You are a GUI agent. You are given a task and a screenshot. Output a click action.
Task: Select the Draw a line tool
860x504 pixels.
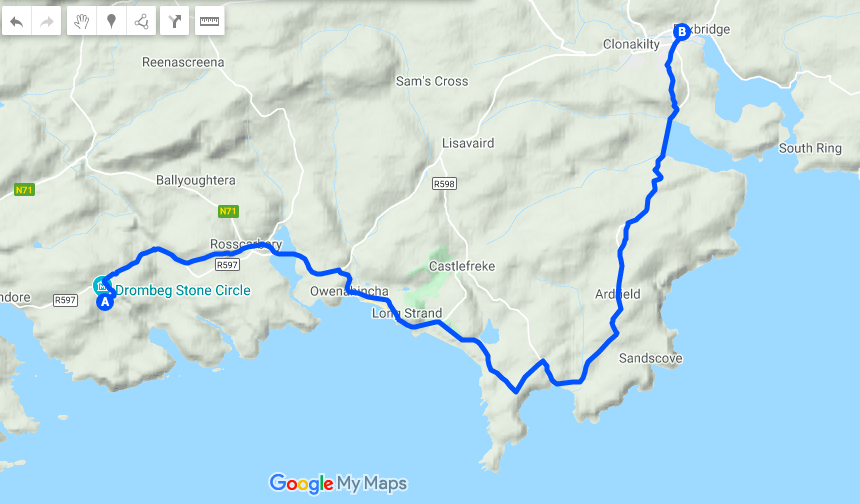coord(141,21)
